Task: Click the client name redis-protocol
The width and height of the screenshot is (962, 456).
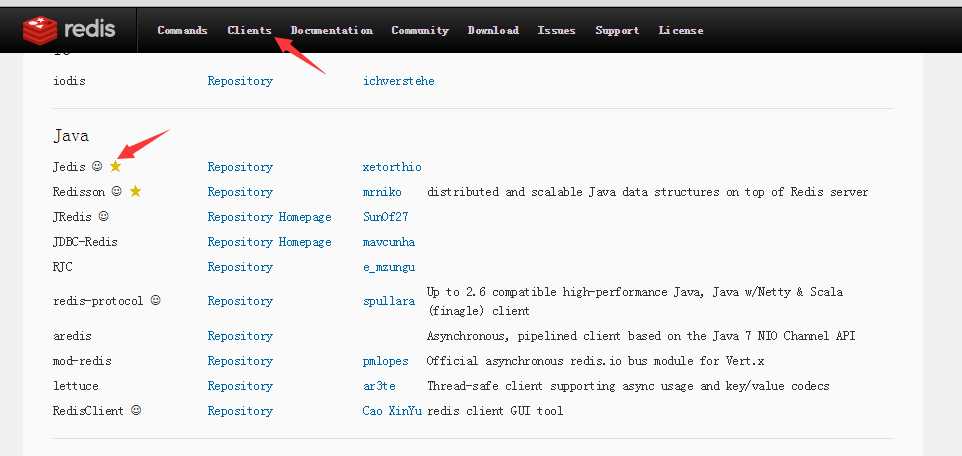Action: 98,301
